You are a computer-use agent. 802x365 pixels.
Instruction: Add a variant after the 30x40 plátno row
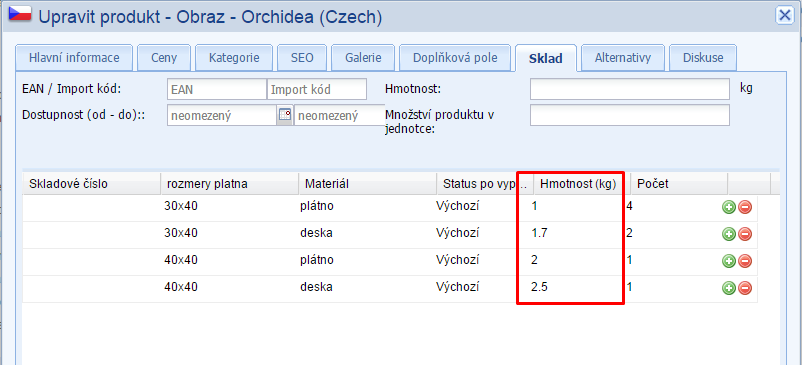coord(728,208)
